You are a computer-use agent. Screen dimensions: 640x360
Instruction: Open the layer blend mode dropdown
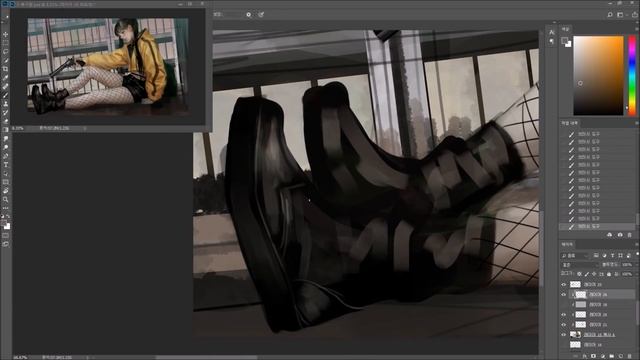[x=580, y=265]
